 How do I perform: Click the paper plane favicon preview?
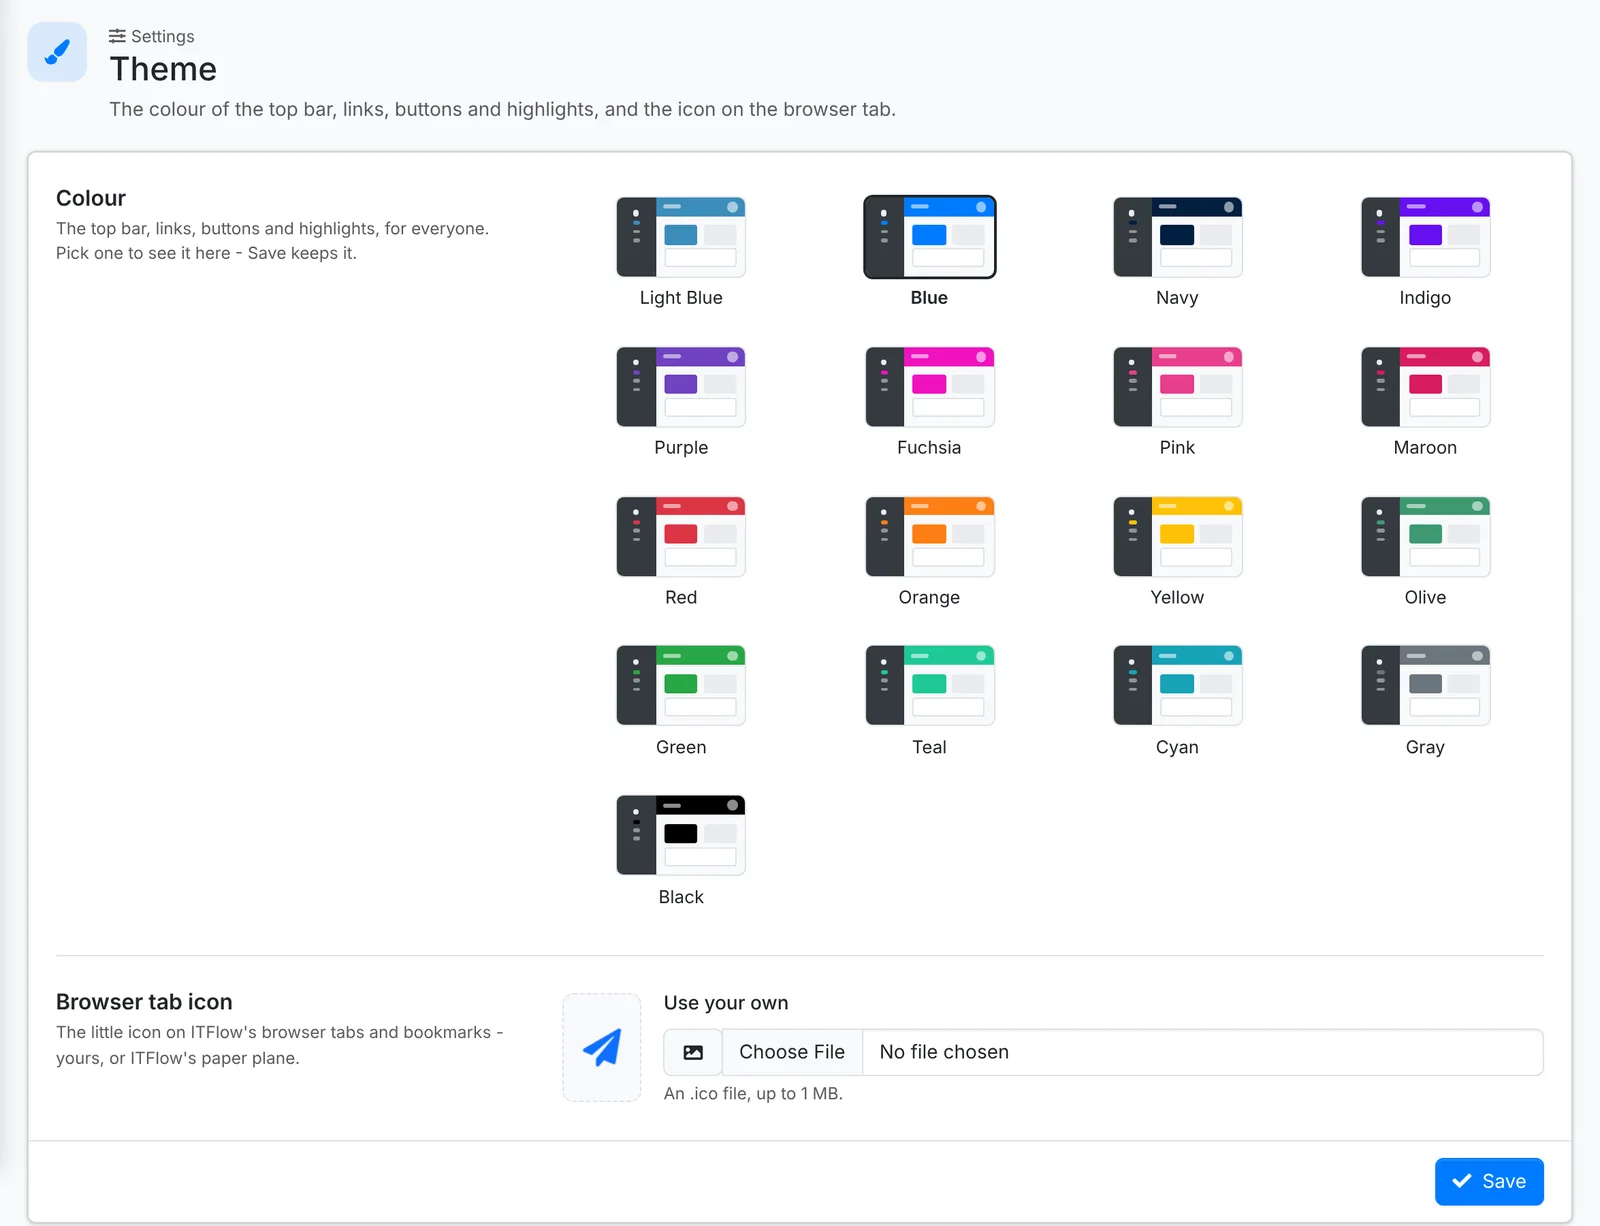tap(602, 1047)
